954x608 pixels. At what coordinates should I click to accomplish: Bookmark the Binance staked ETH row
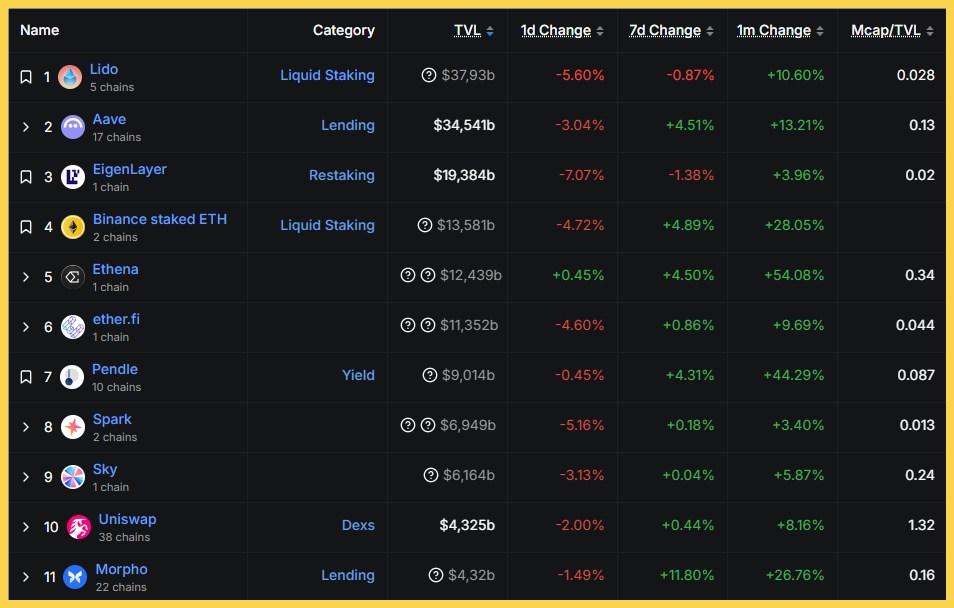coord(26,227)
